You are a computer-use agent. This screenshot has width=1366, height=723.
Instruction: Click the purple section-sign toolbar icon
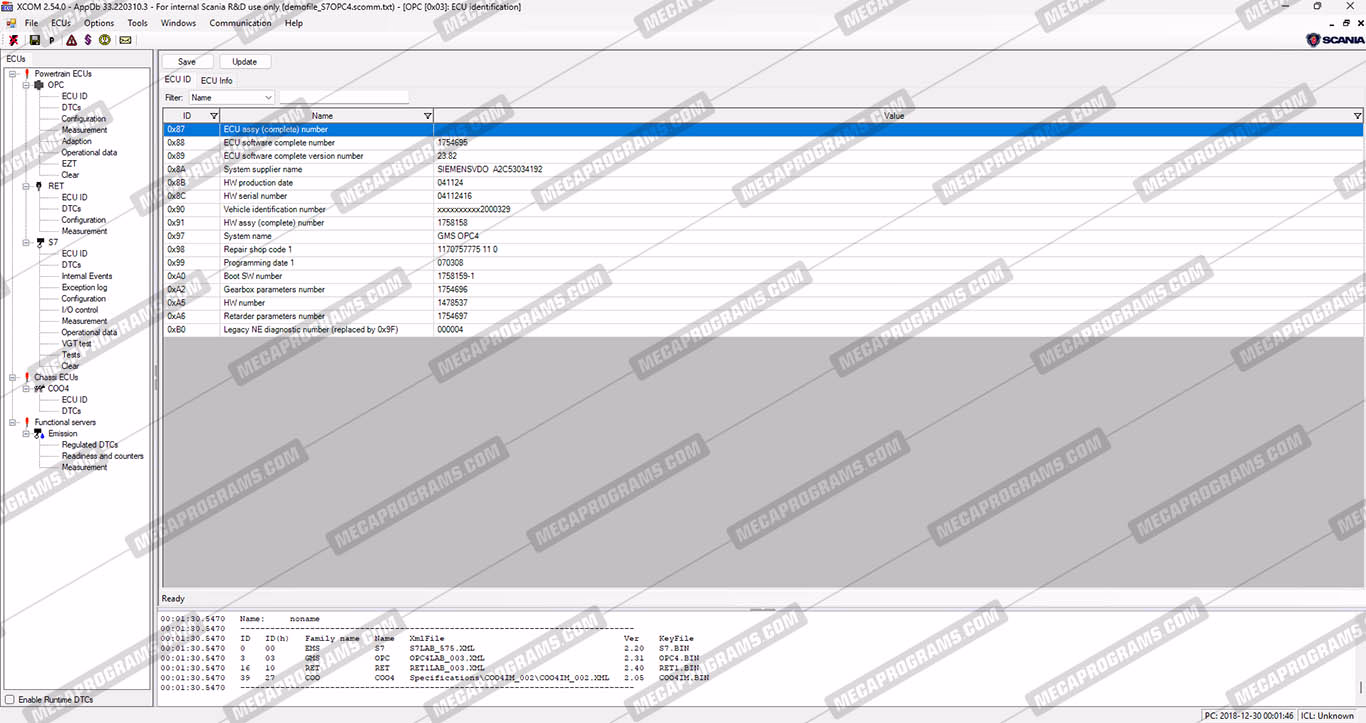(88, 40)
